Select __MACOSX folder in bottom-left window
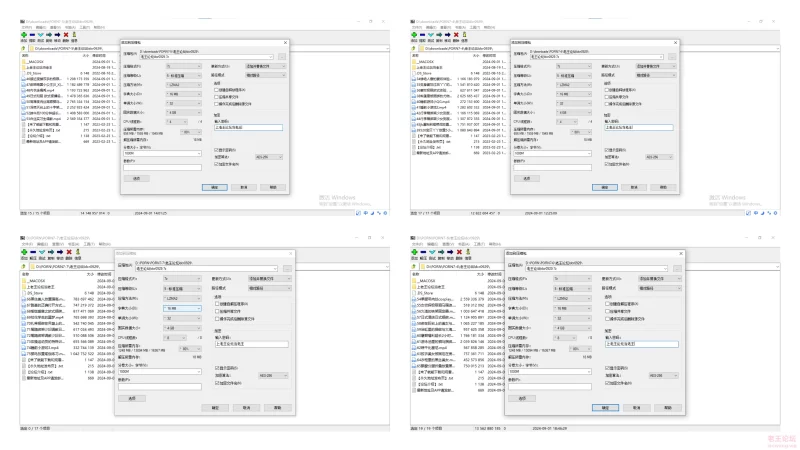The height and width of the screenshot is (450, 800). point(34,281)
